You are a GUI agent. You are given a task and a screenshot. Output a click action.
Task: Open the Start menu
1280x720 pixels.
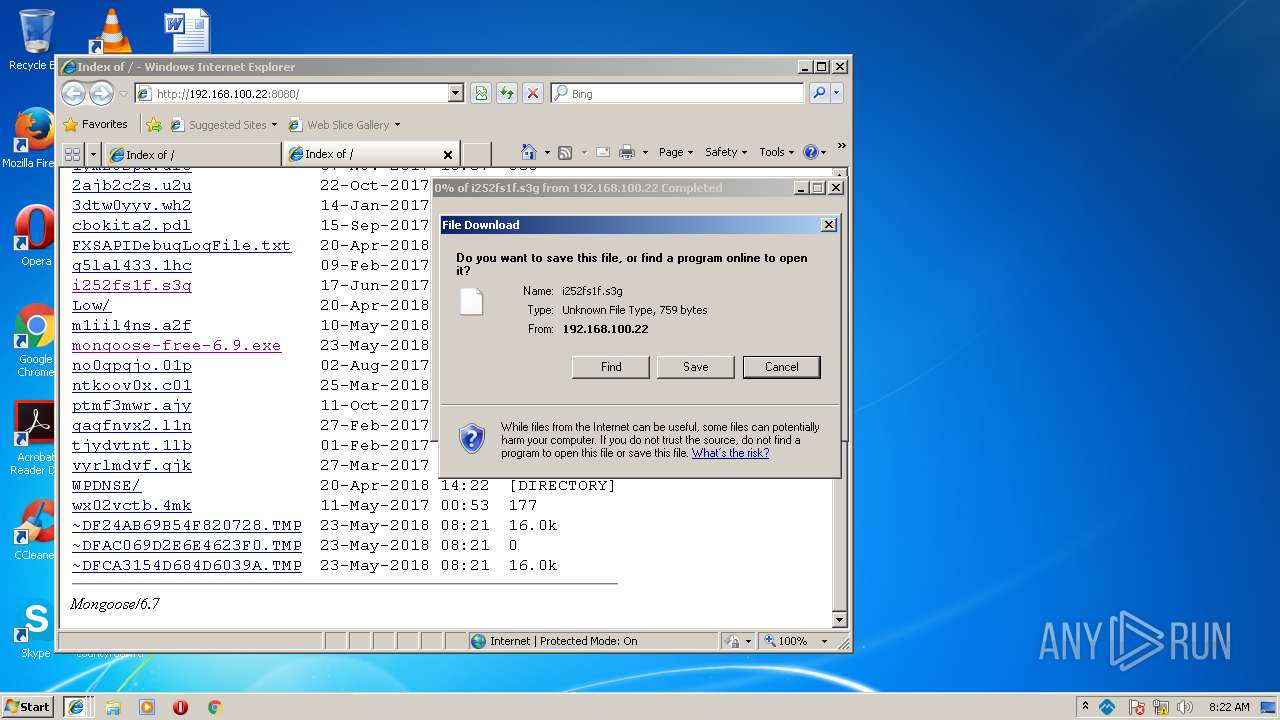[x=28, y=707]
